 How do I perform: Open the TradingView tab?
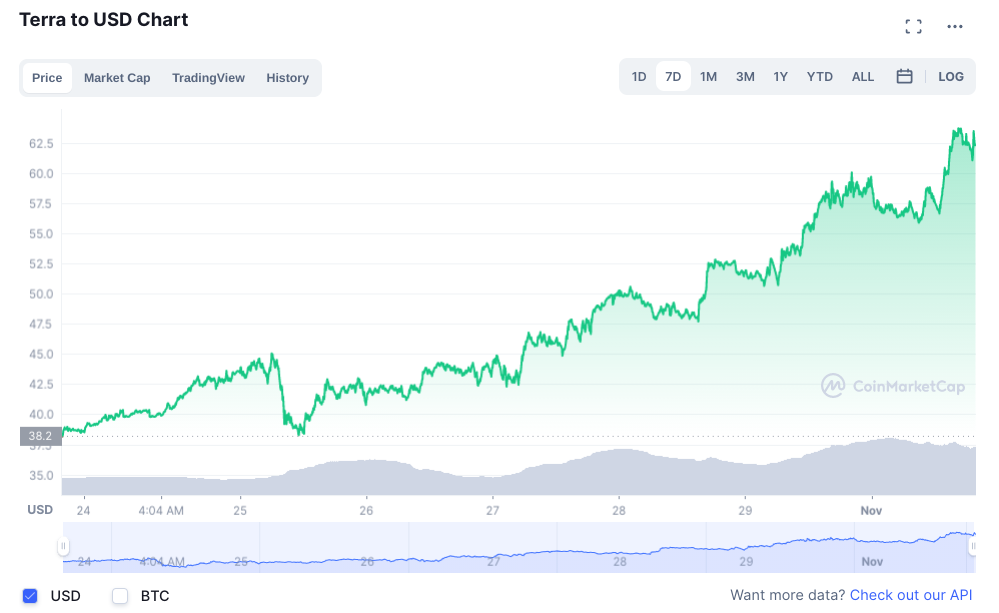(208, 78)
